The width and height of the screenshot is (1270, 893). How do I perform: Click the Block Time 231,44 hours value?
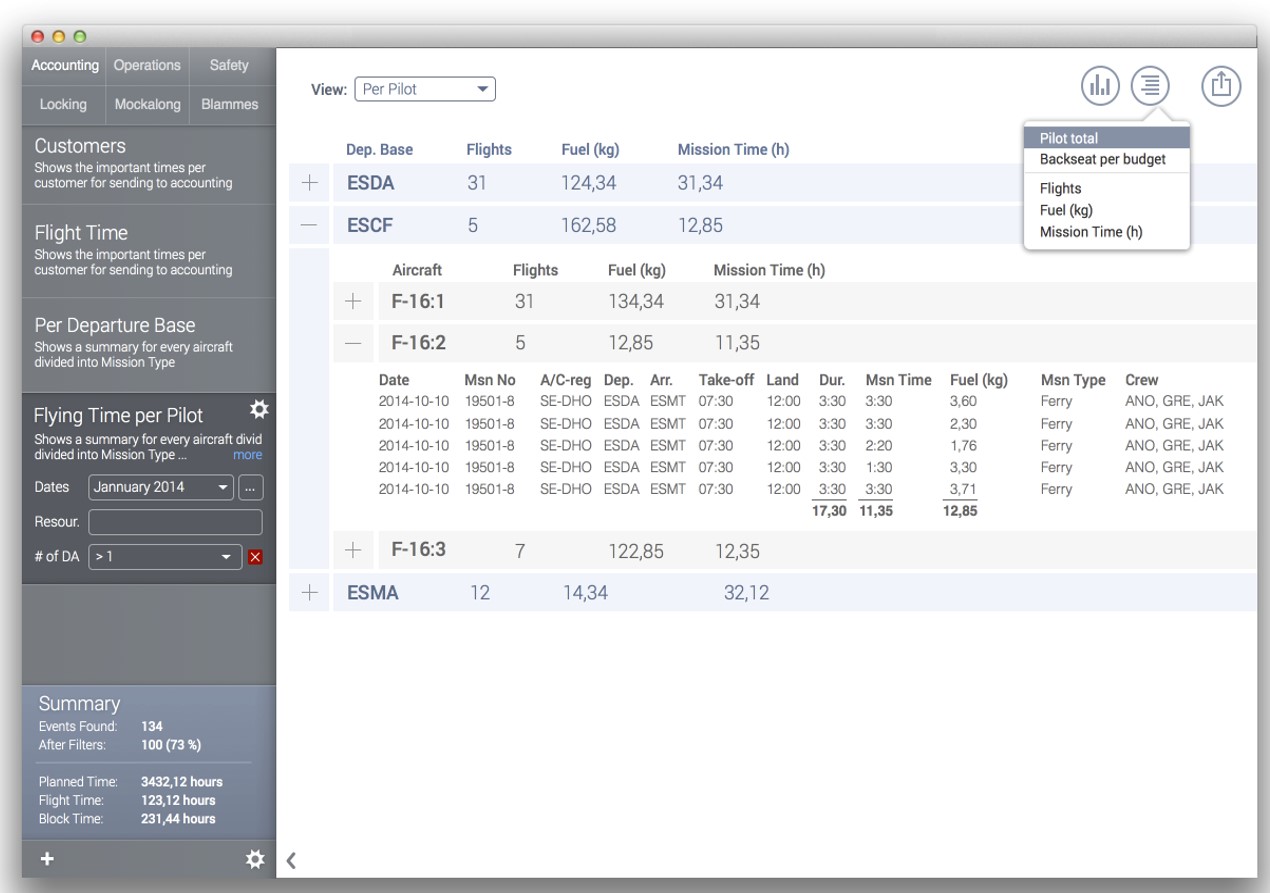178,819
